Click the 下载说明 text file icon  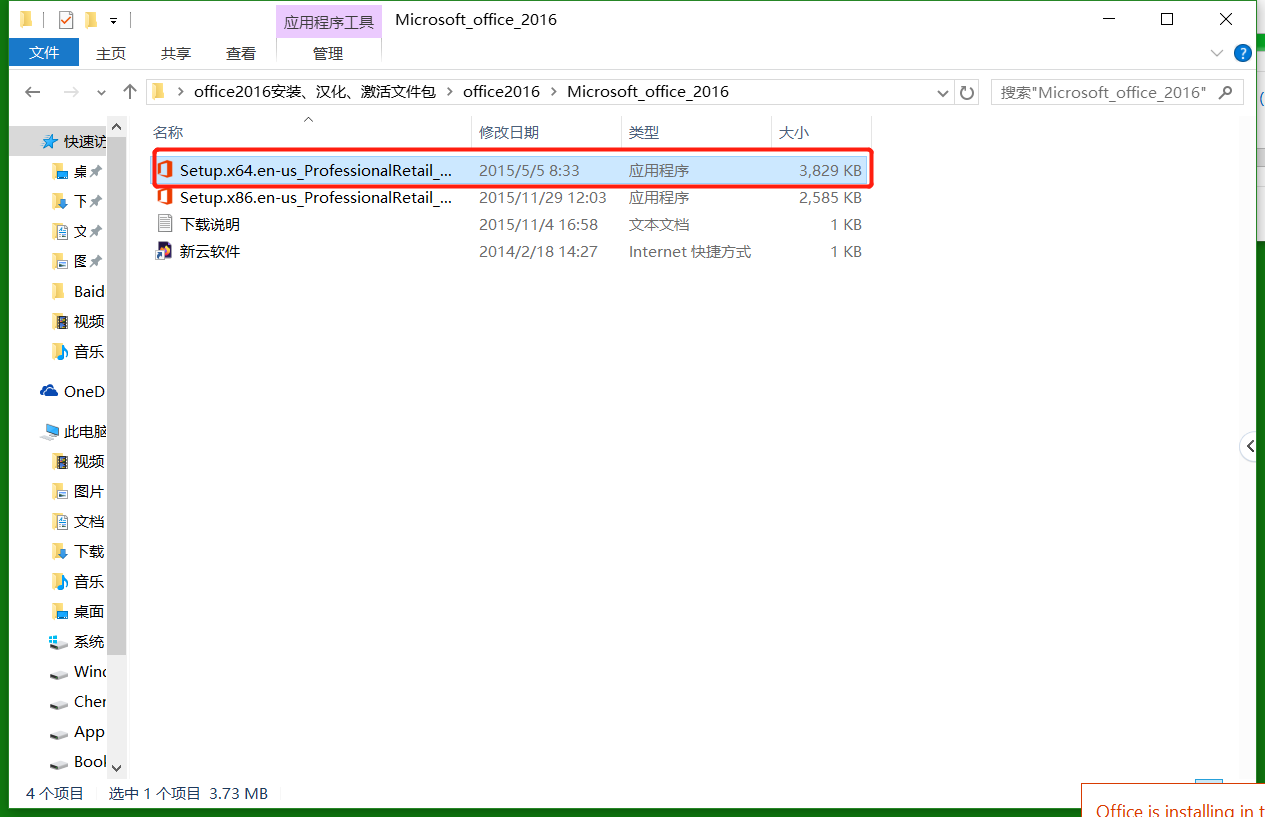click(165, 224)
